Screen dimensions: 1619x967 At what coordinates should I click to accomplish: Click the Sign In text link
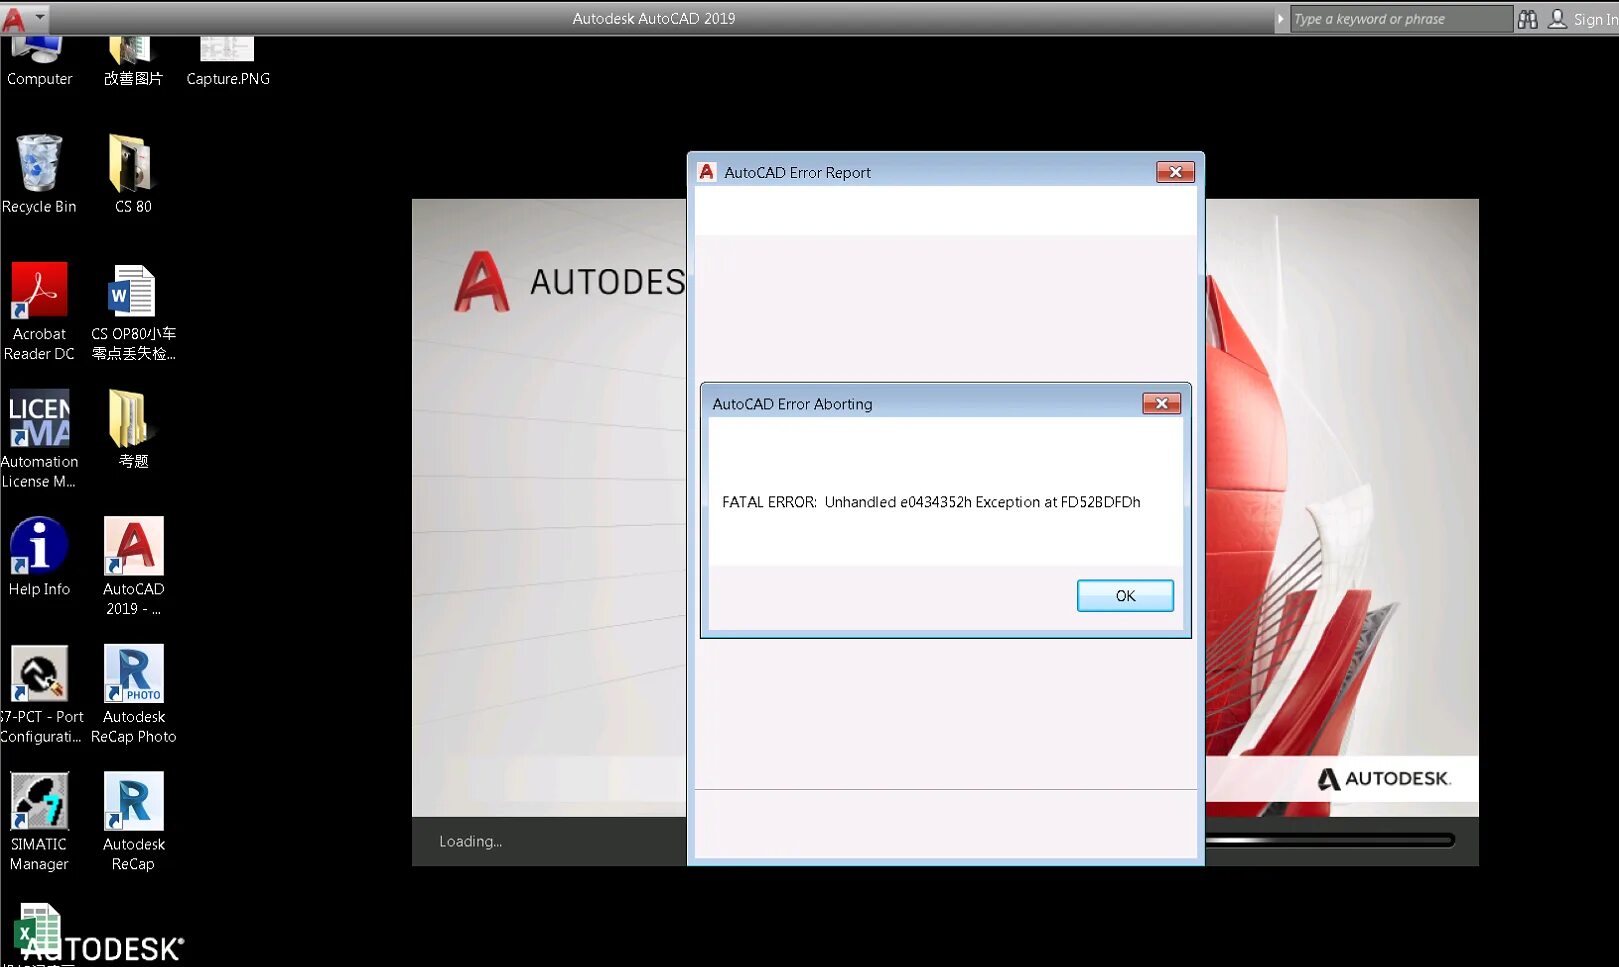tap(1596, 19)
